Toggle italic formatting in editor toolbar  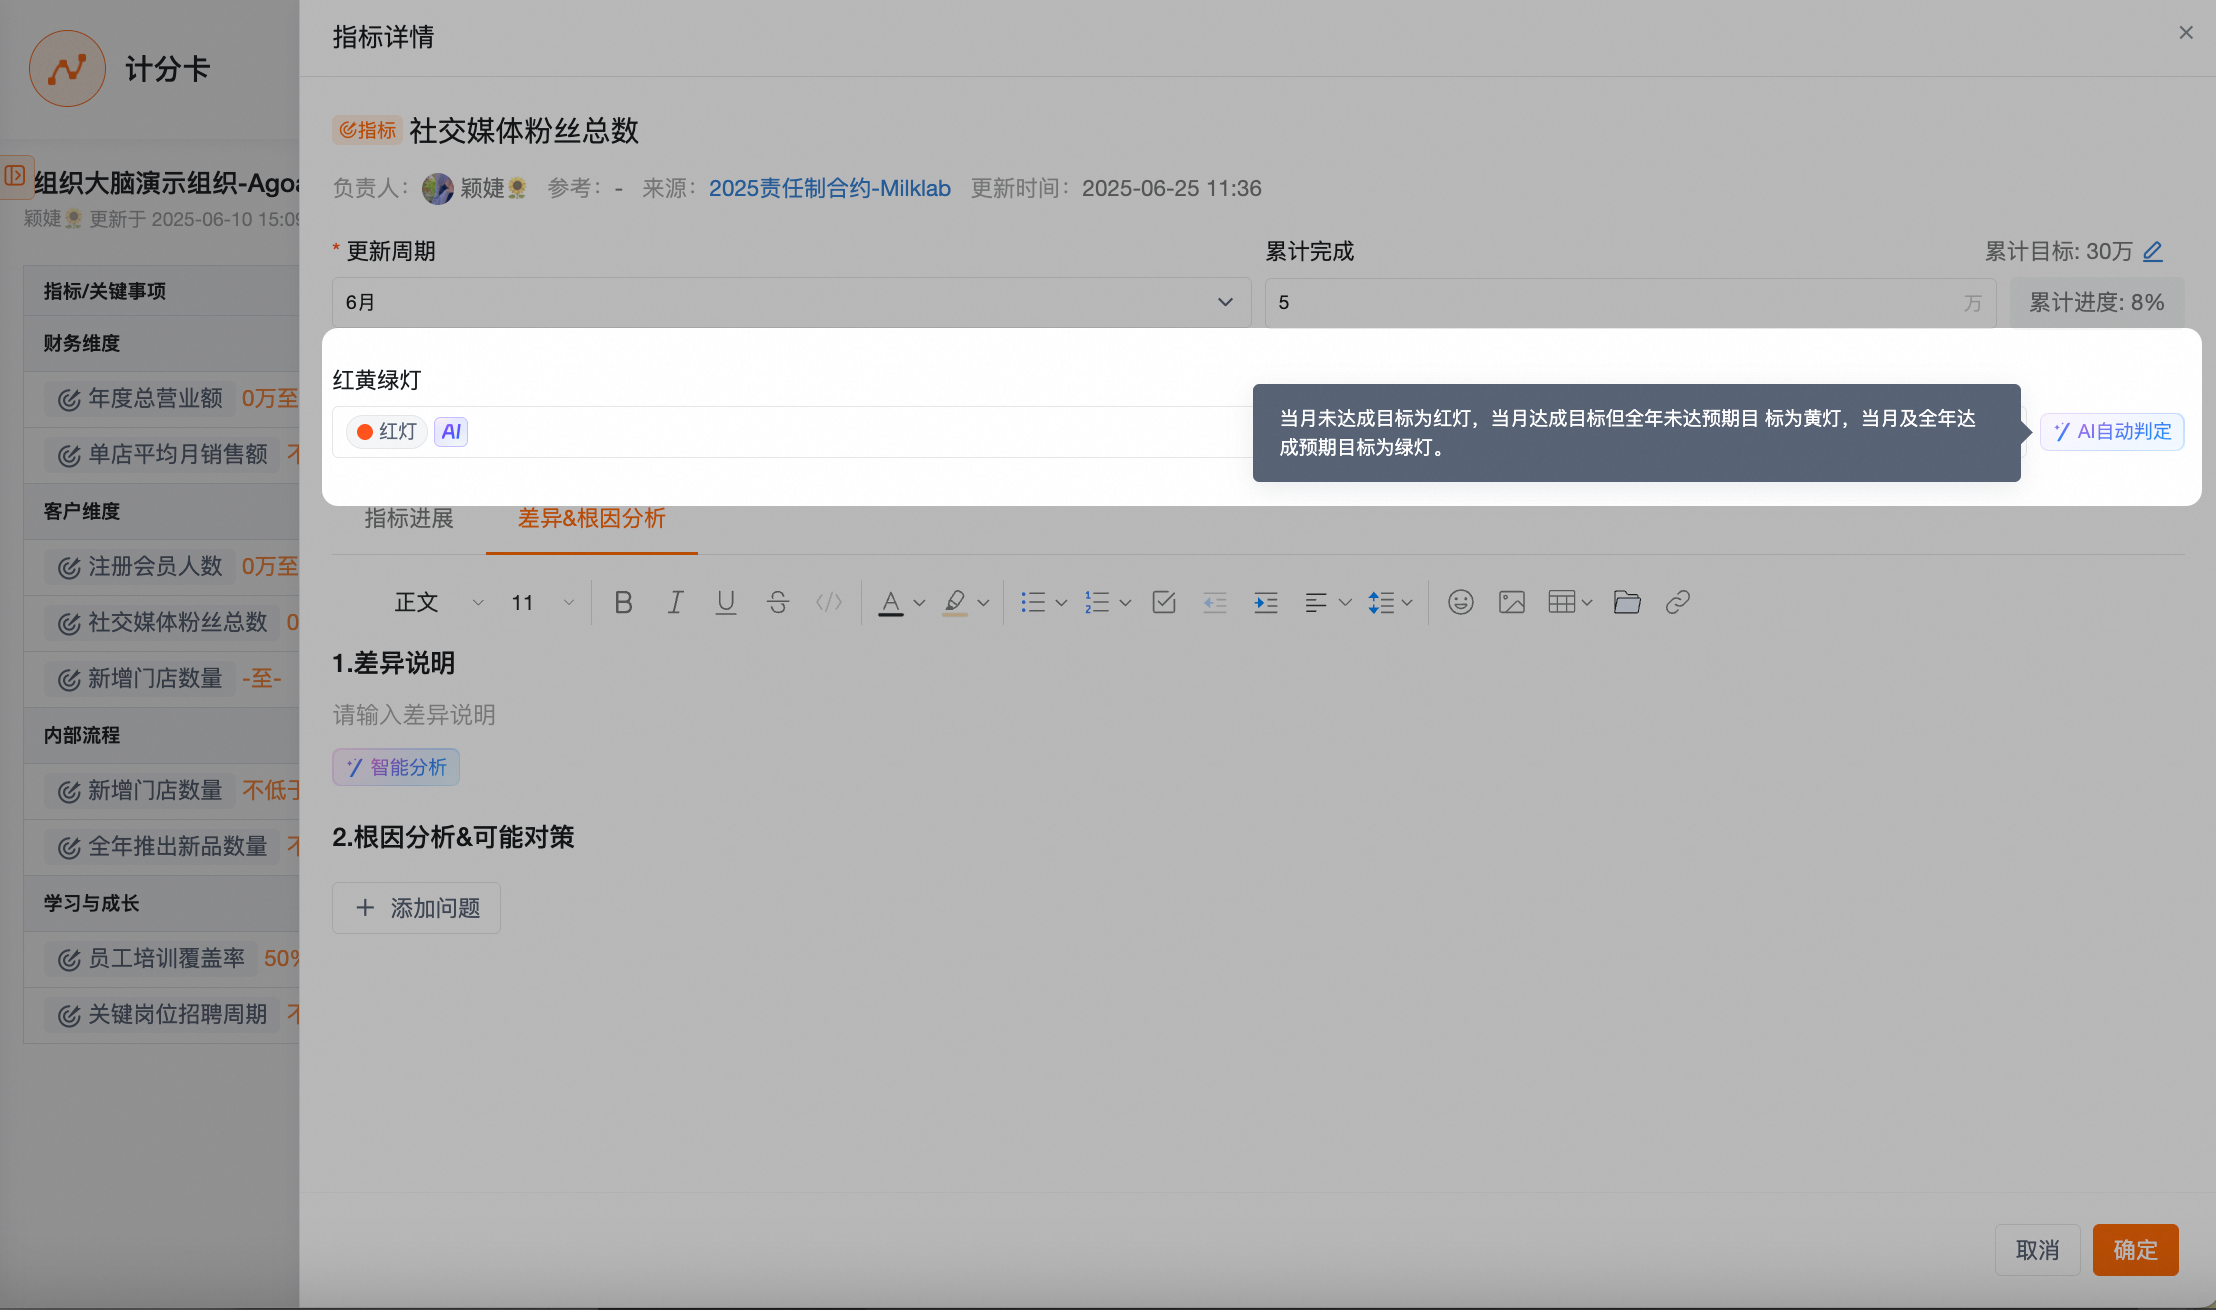(x=675, y=602)
